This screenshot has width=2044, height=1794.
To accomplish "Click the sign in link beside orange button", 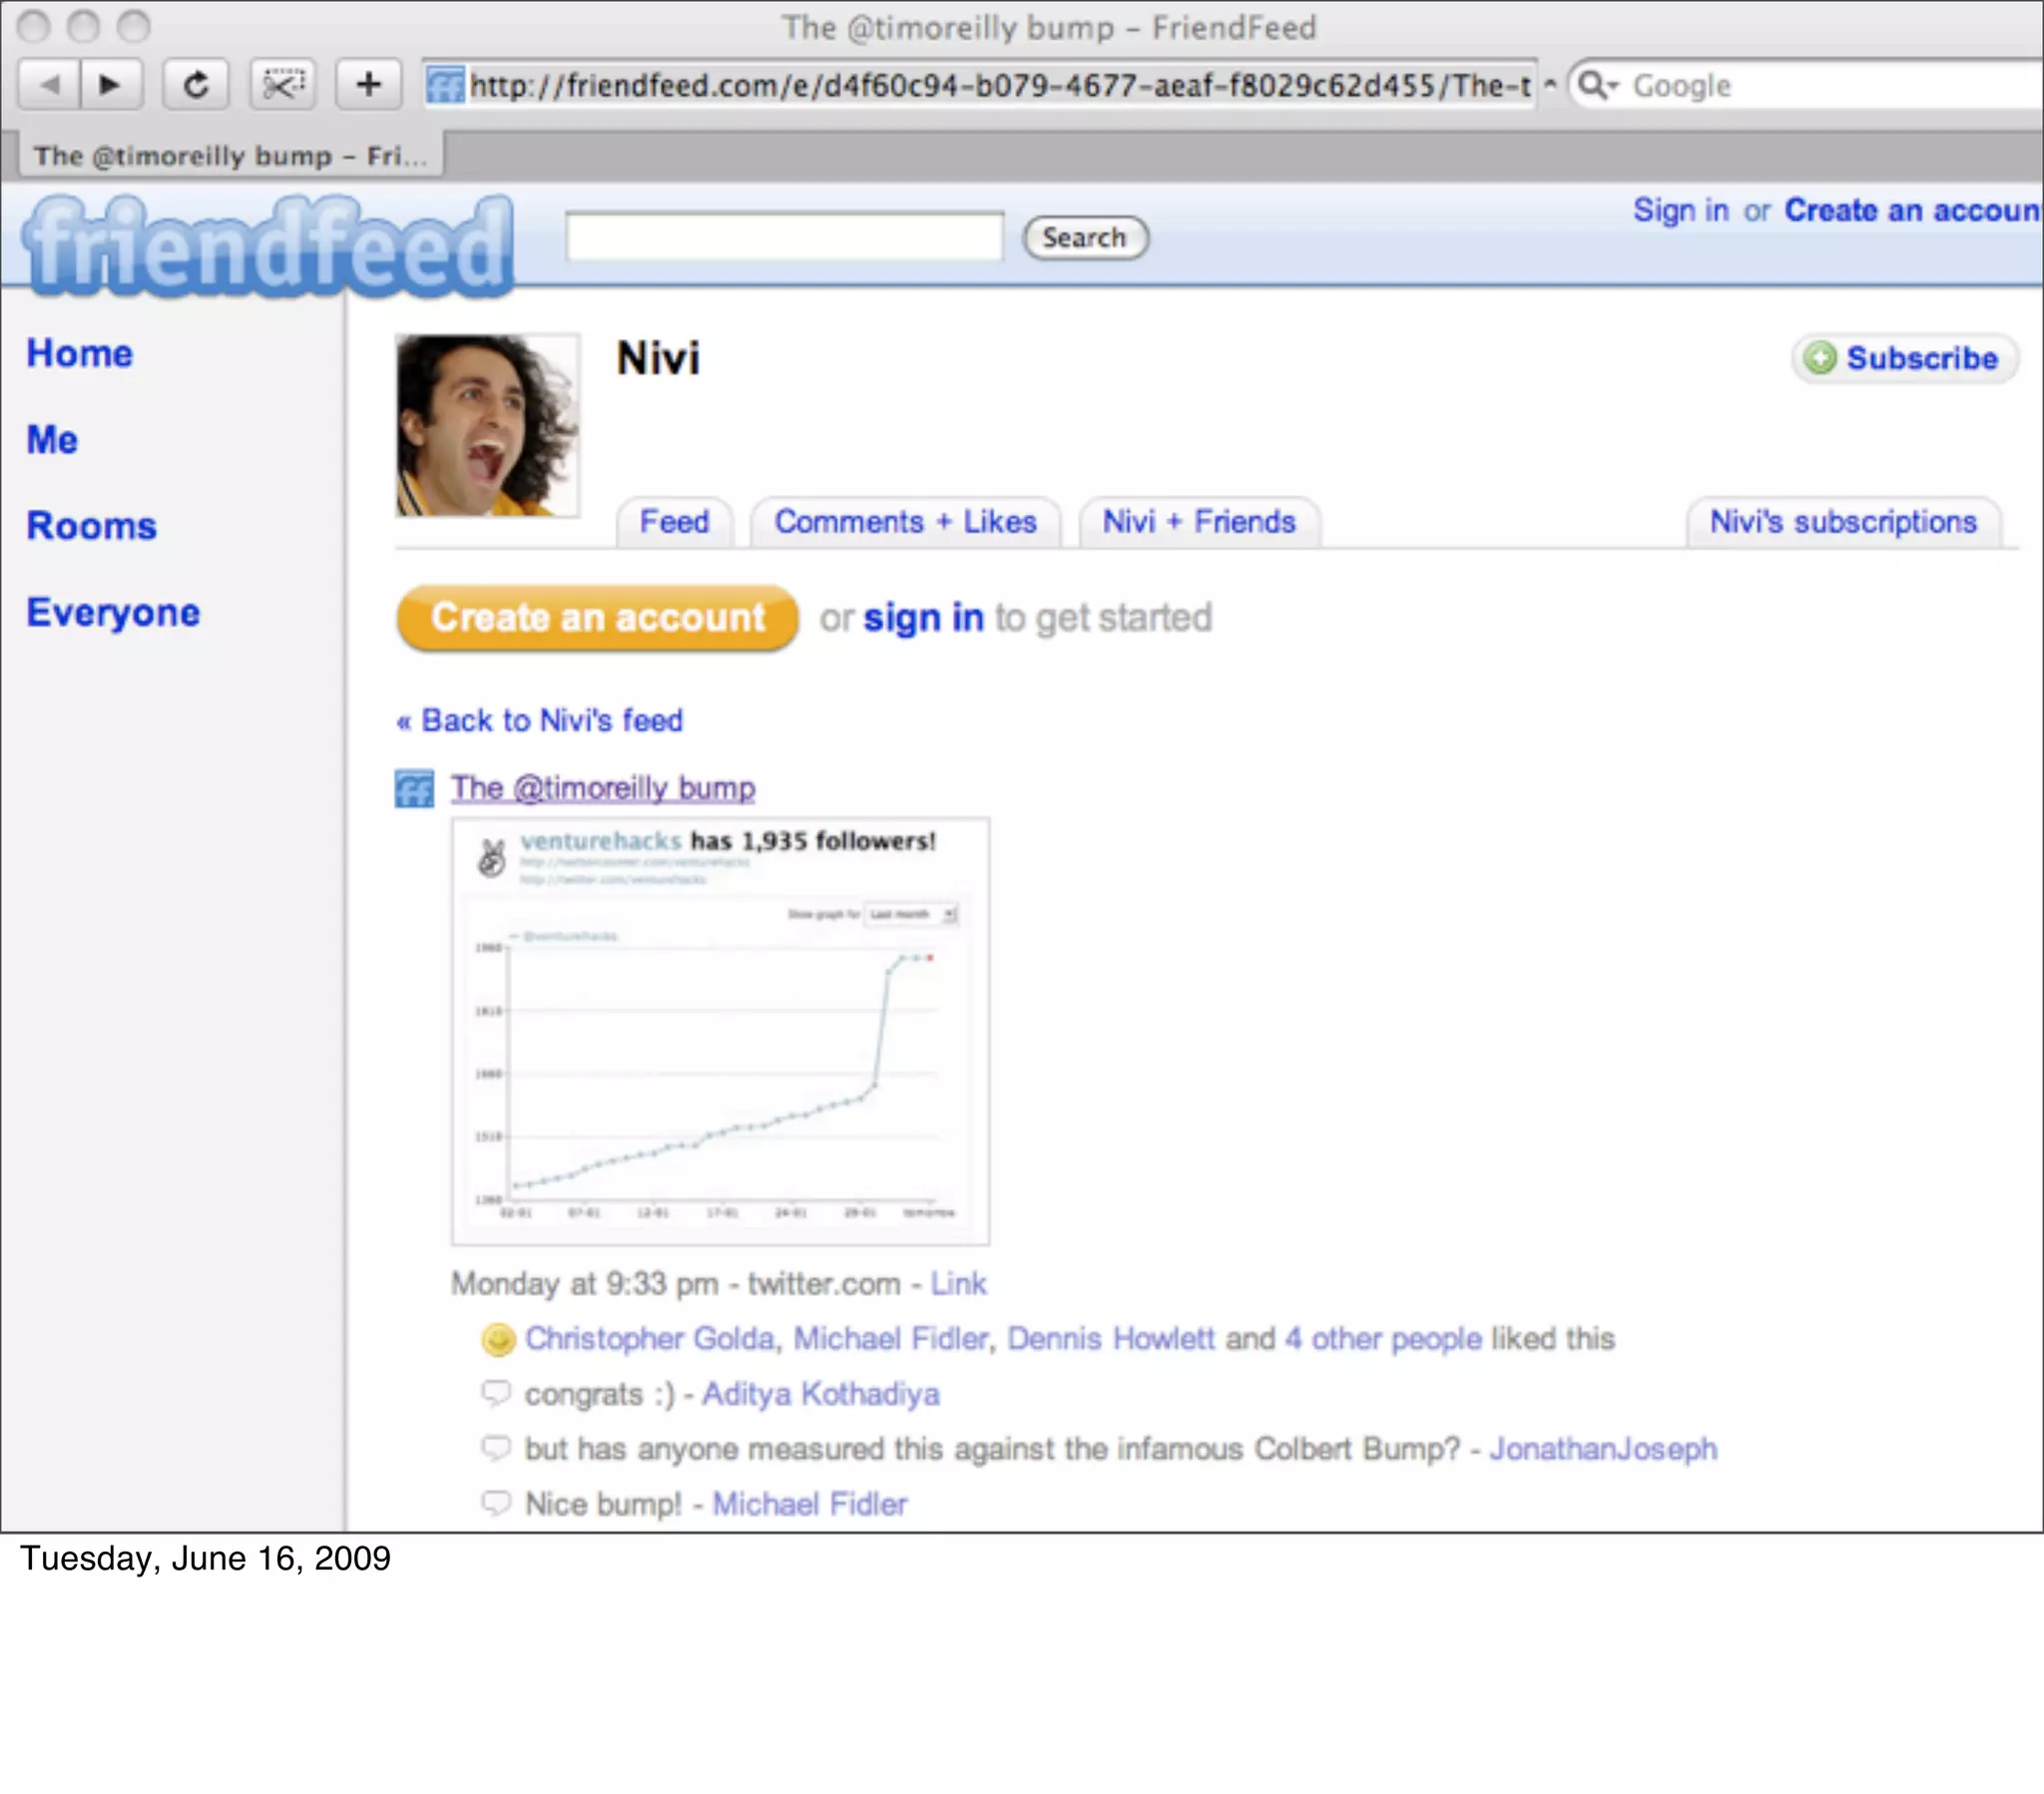I will 924,618.
